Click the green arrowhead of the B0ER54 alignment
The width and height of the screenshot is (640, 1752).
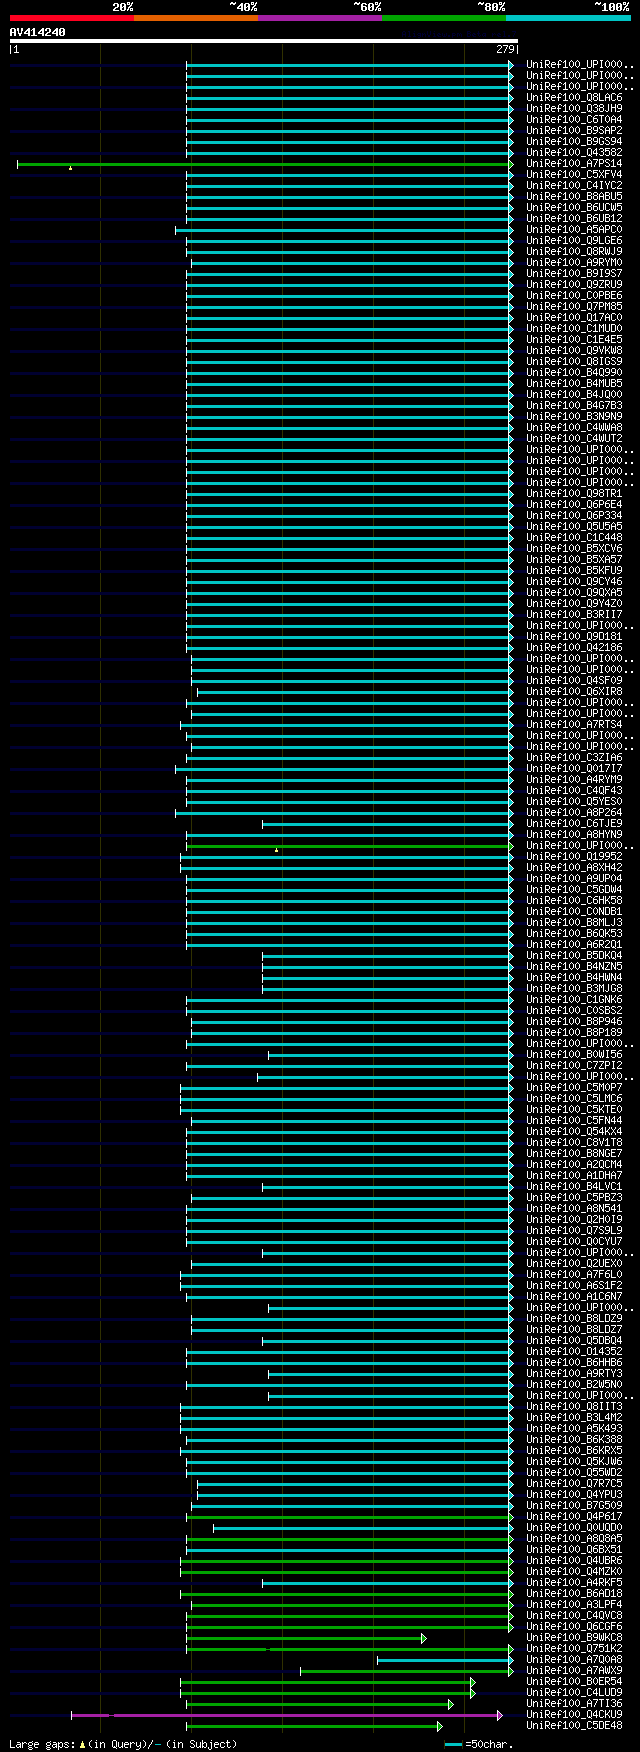point(473,1682)
